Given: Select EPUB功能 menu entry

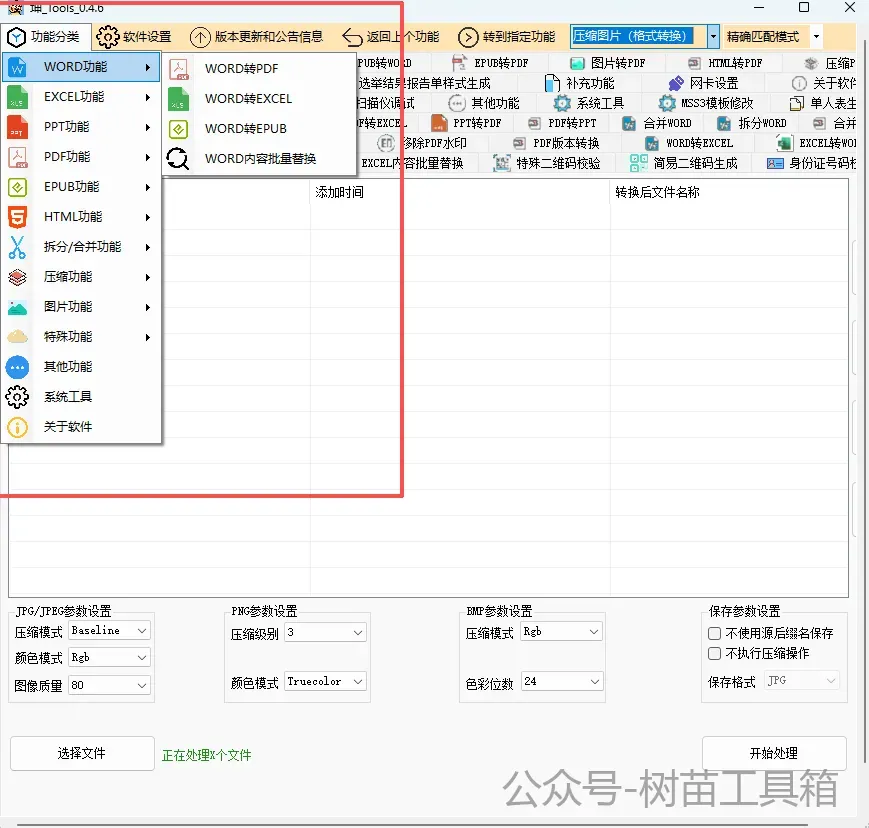Looking at the screenshot, I should coord(81,187).
